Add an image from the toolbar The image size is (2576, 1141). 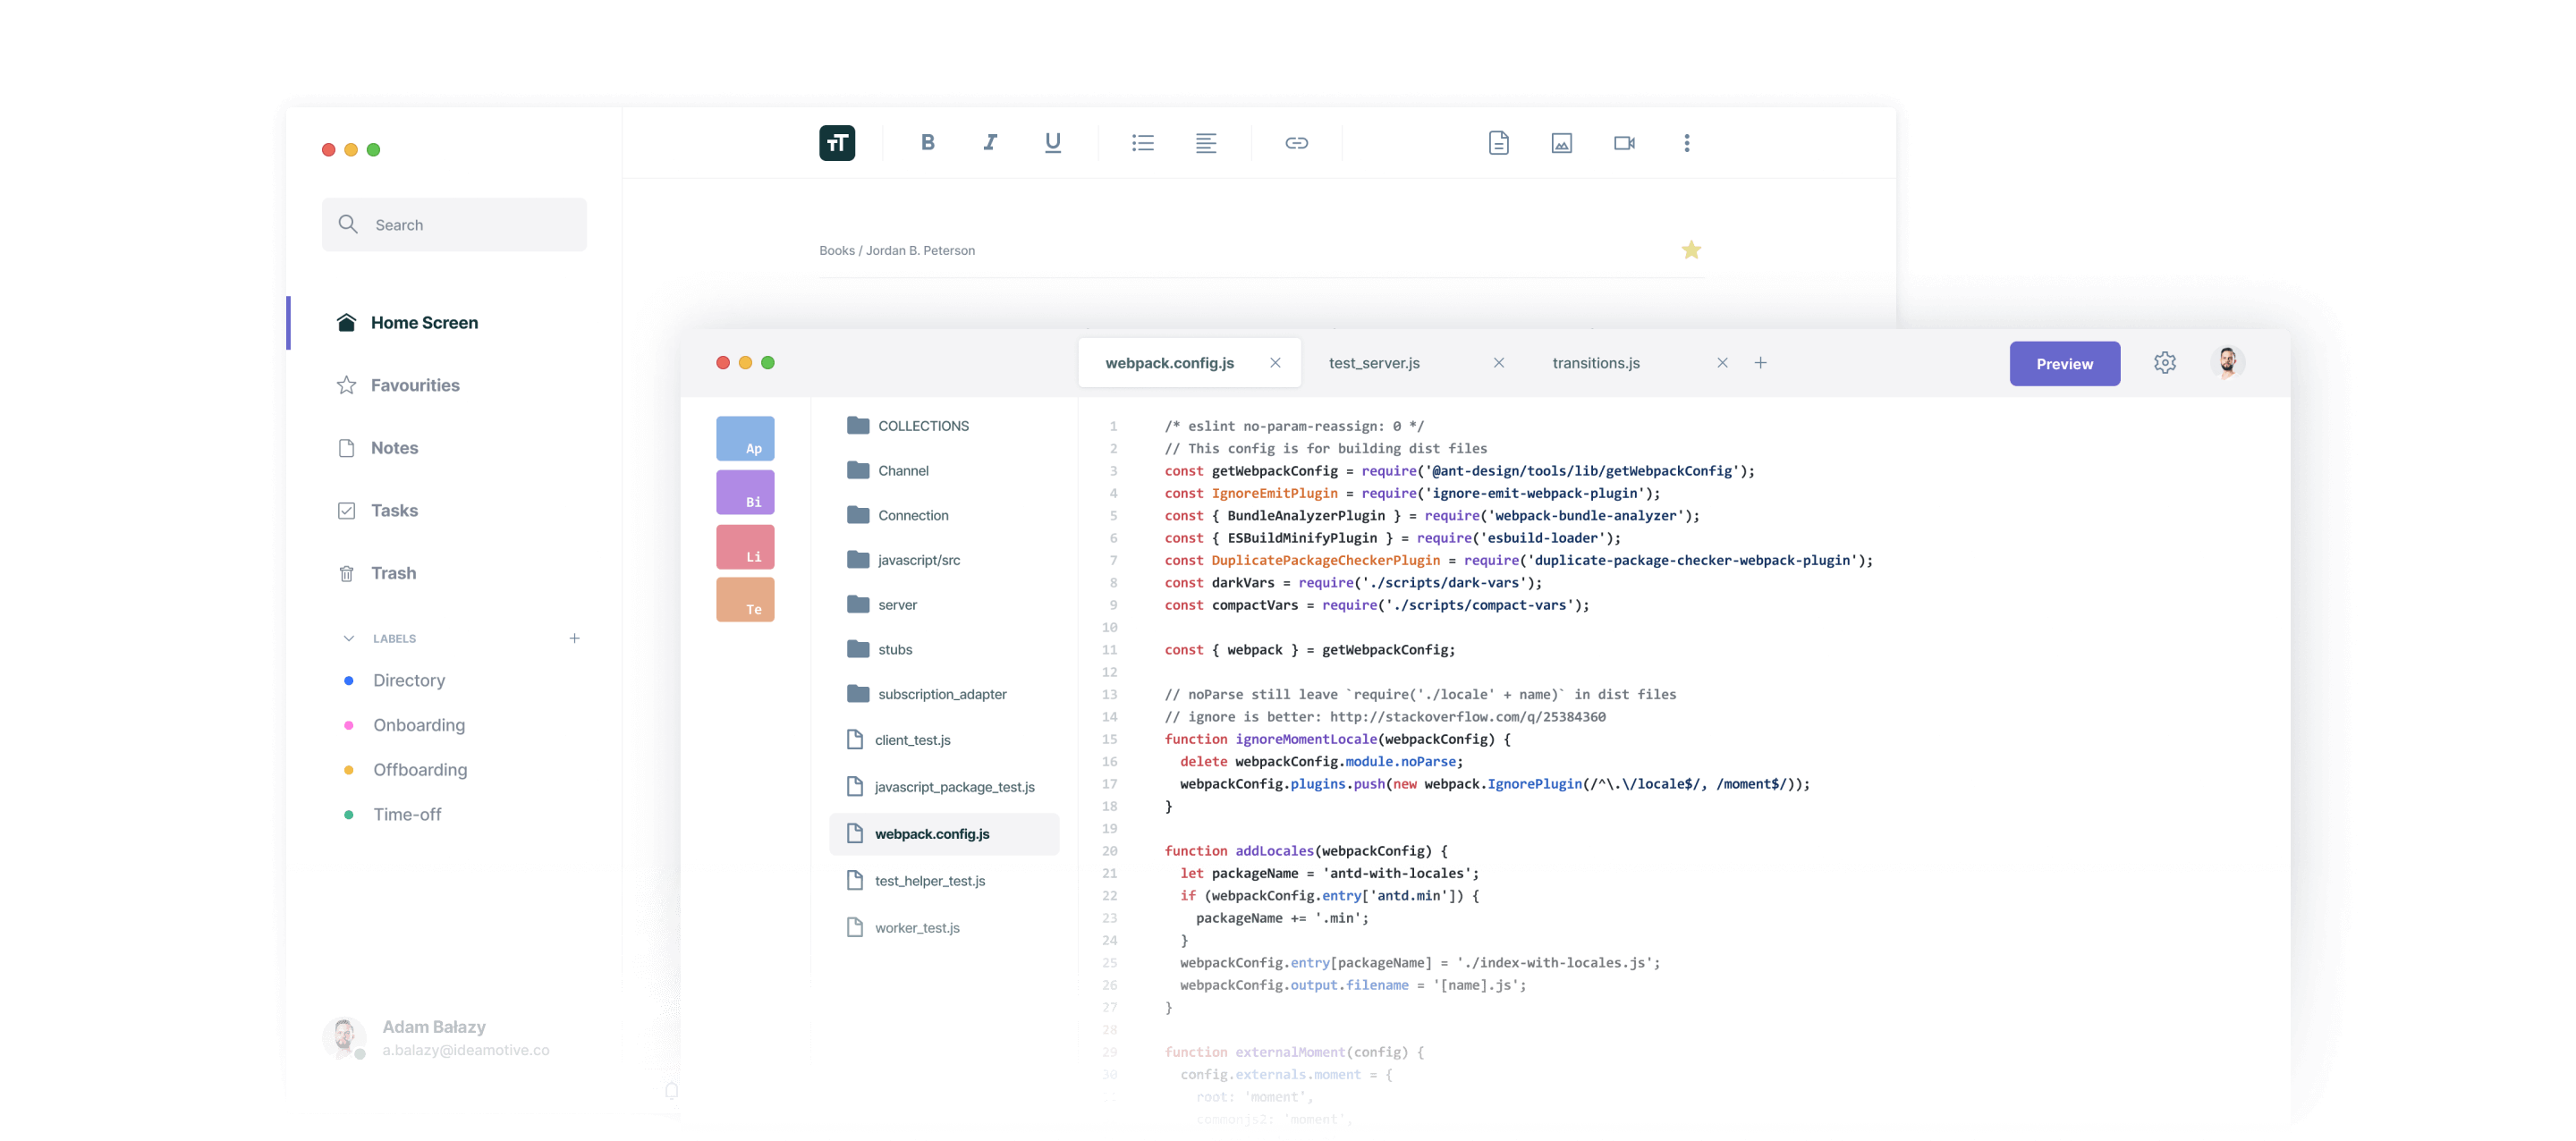pyautogui.click(x=1561, y=143)
